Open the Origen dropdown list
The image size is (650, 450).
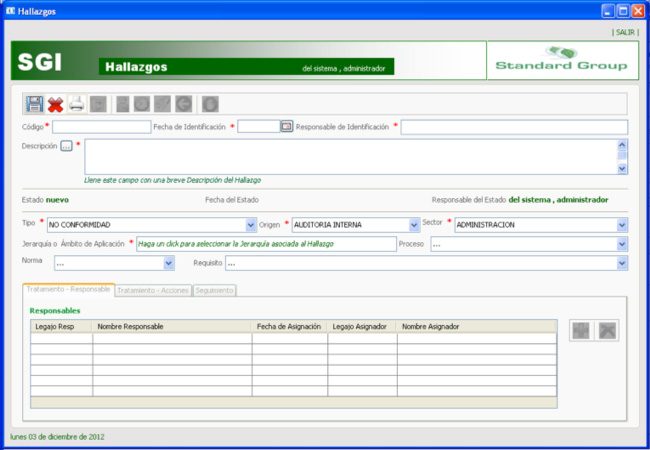[414, 225]
